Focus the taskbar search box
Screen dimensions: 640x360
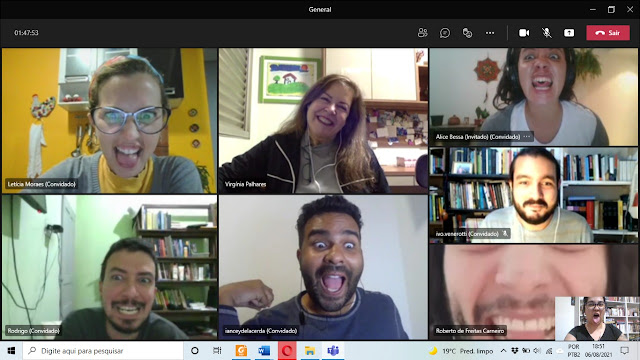tap(103, 351)
